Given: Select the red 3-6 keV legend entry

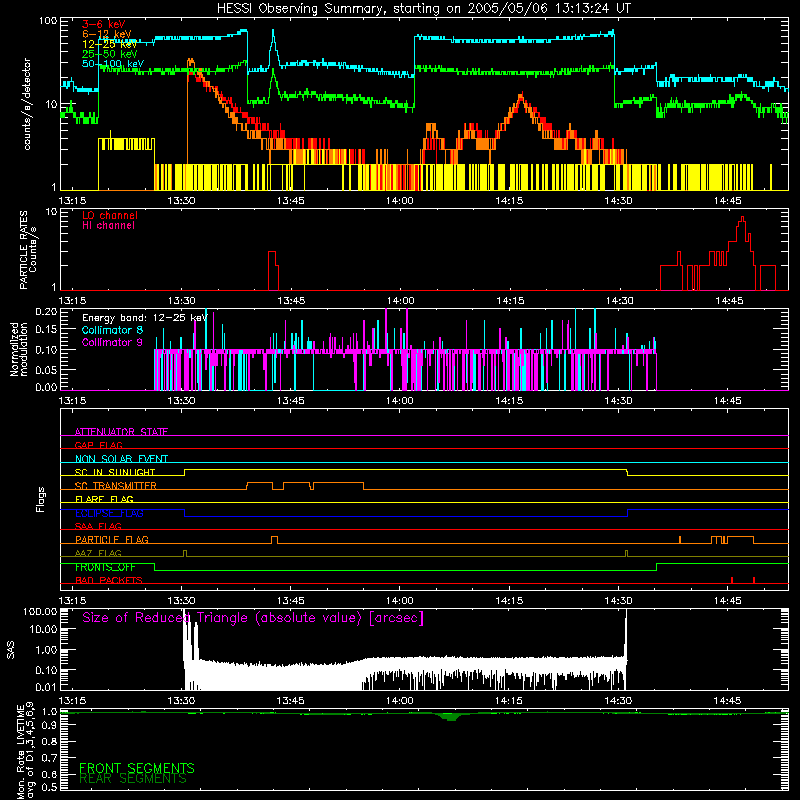Looking at the screenshot, I should [104, 24].
